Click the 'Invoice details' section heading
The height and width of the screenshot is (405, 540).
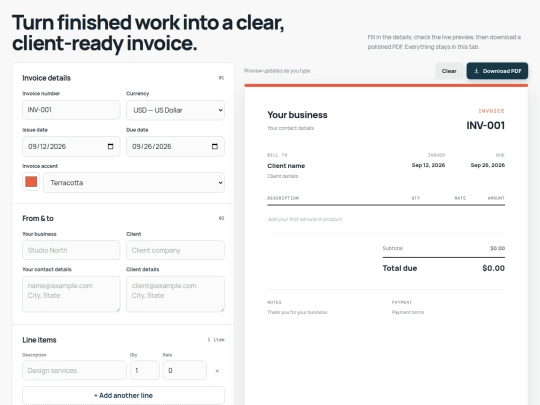point(46,78)
